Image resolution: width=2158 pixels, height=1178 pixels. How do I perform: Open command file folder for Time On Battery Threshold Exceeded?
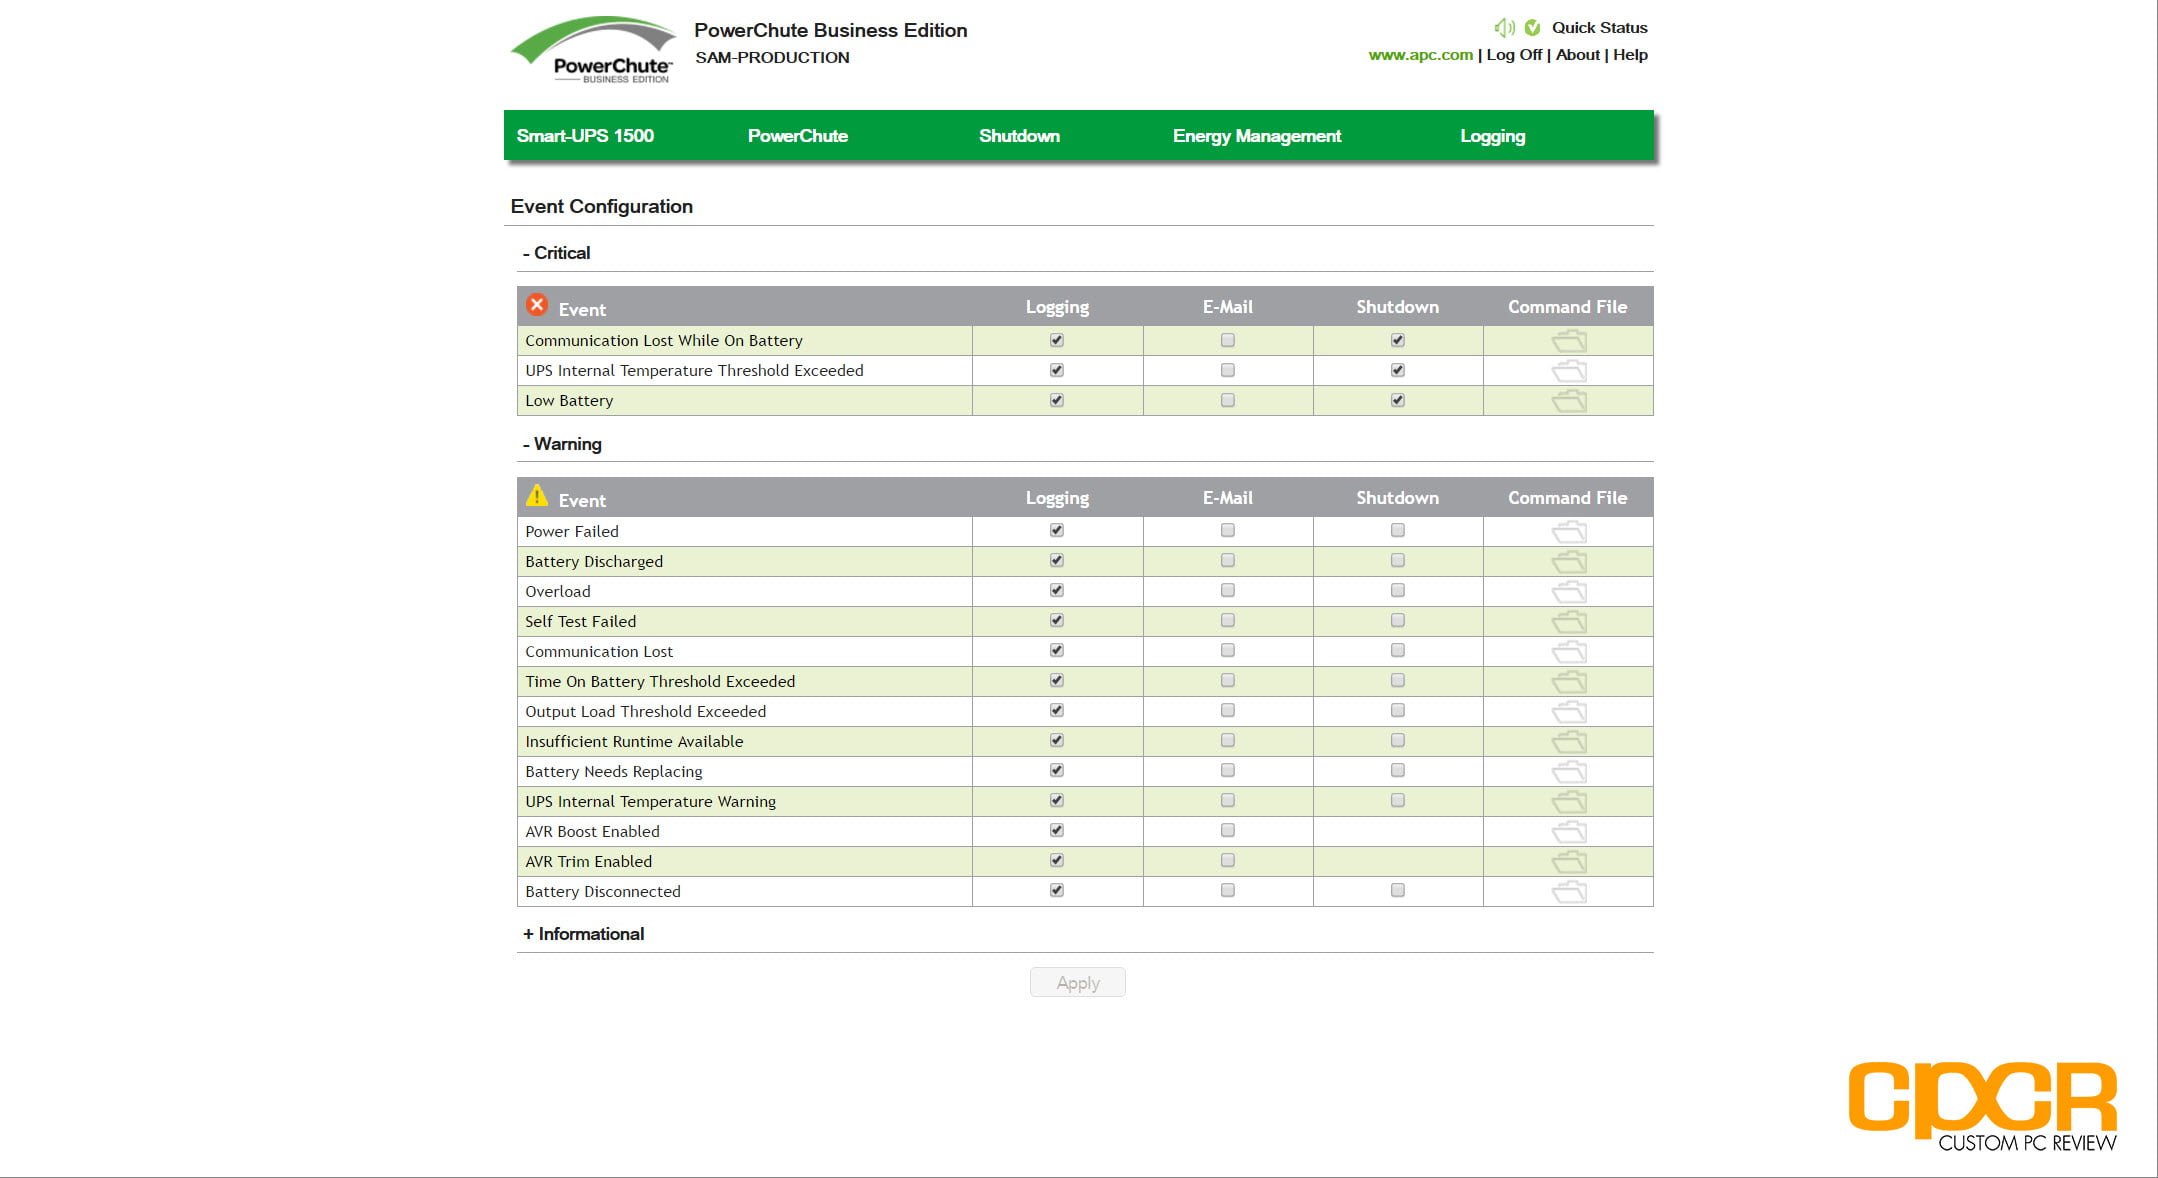(x=1569, y=682)
